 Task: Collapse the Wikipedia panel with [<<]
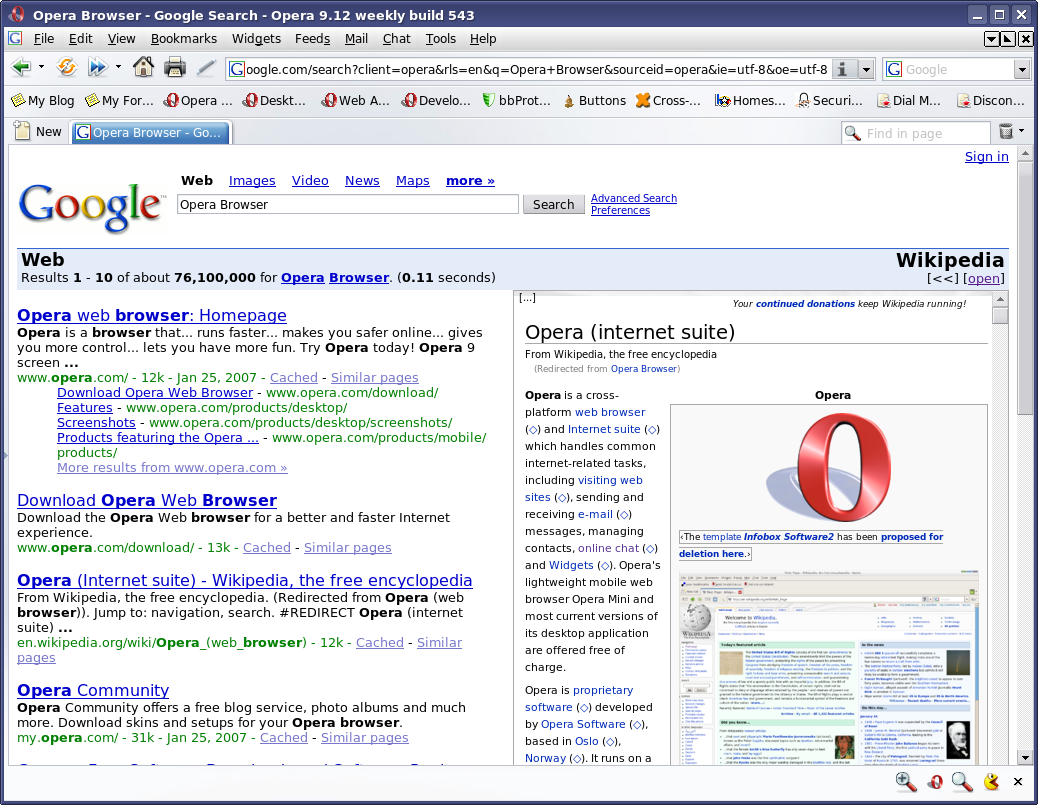coord(942,278)
